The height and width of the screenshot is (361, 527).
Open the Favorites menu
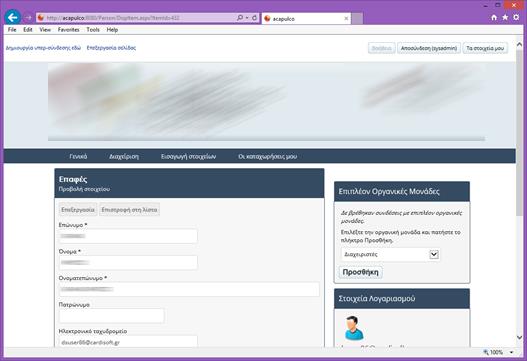(69, 30)
